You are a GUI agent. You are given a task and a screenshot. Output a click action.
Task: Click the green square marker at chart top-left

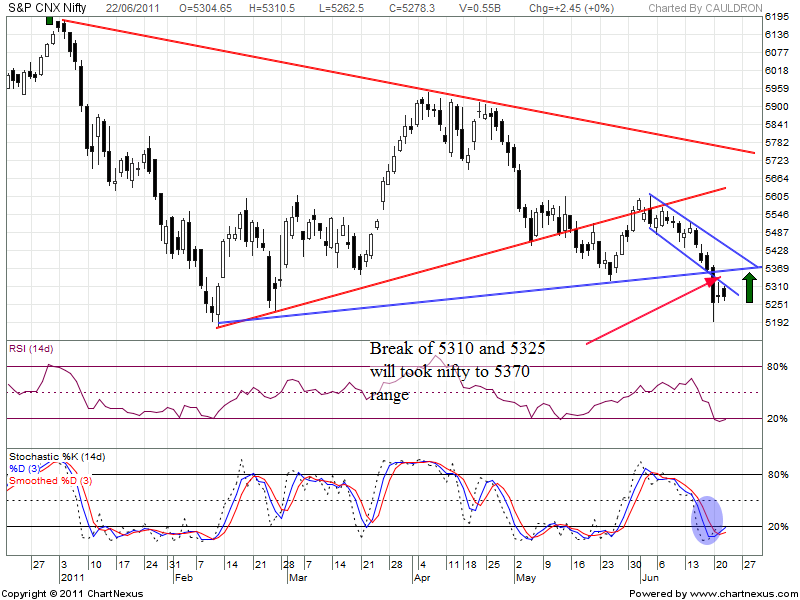tap(51, 17)
